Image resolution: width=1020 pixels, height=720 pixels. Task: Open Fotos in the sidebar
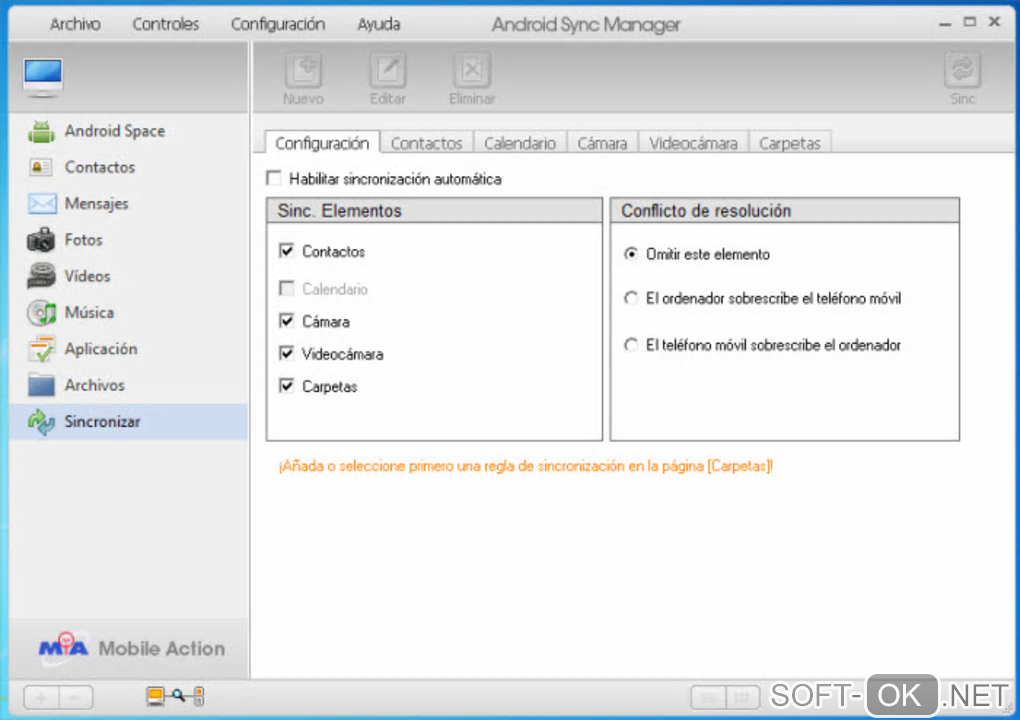[129, 241]
